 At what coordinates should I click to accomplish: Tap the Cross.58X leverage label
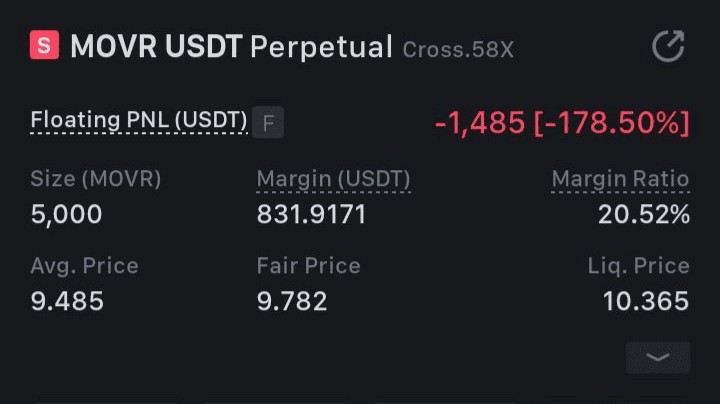pyautogui.click(x=458, y=50)
